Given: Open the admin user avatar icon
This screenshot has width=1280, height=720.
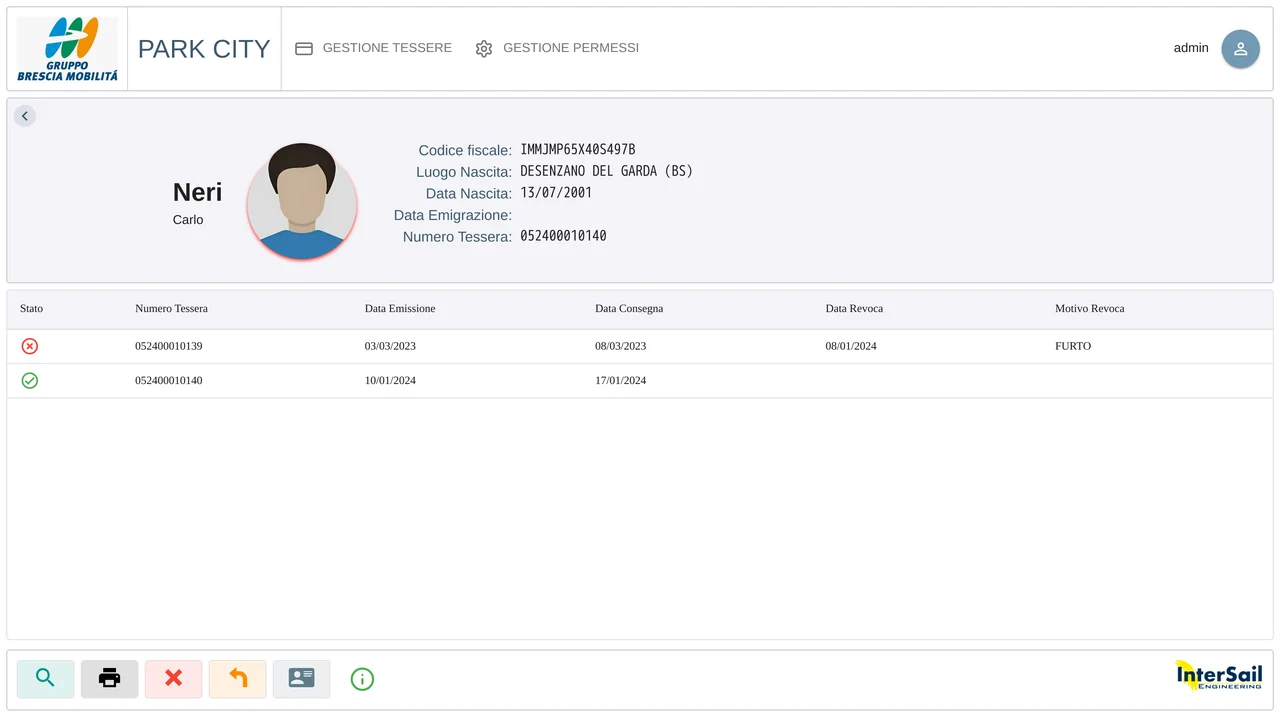Looking at the screenshot, I should [1240, 49].
